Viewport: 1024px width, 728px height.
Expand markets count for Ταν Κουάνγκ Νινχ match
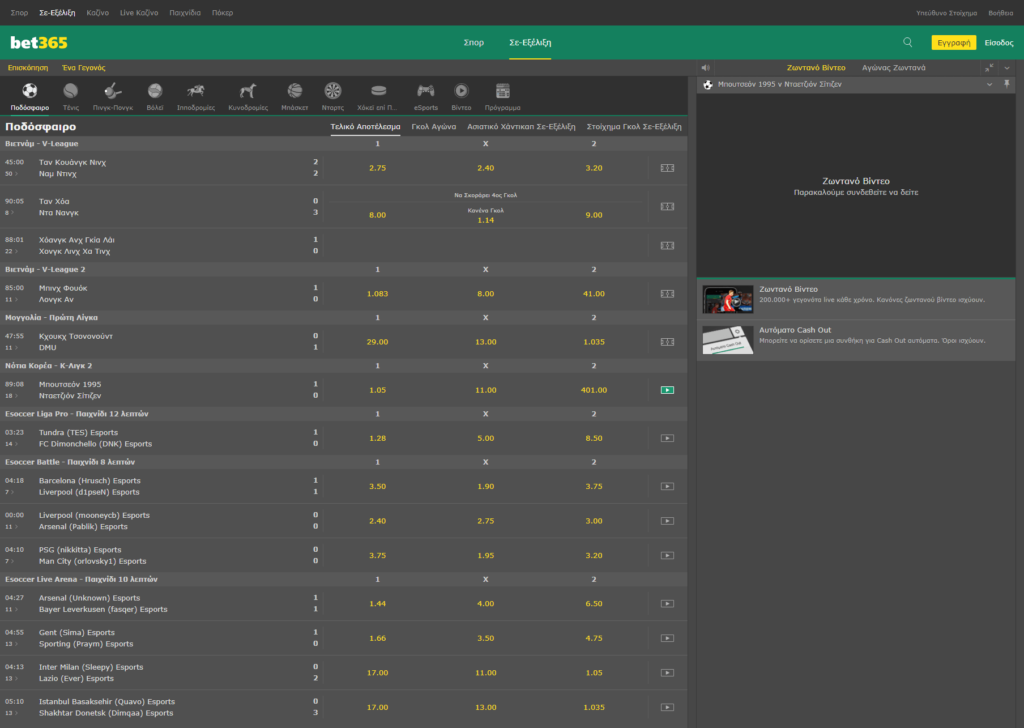(10, 174)
